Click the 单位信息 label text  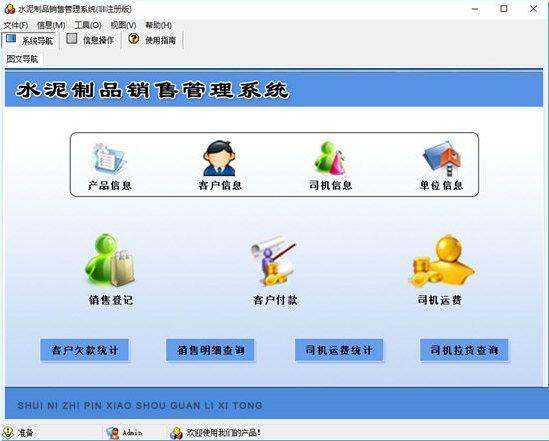click(442, 185)
